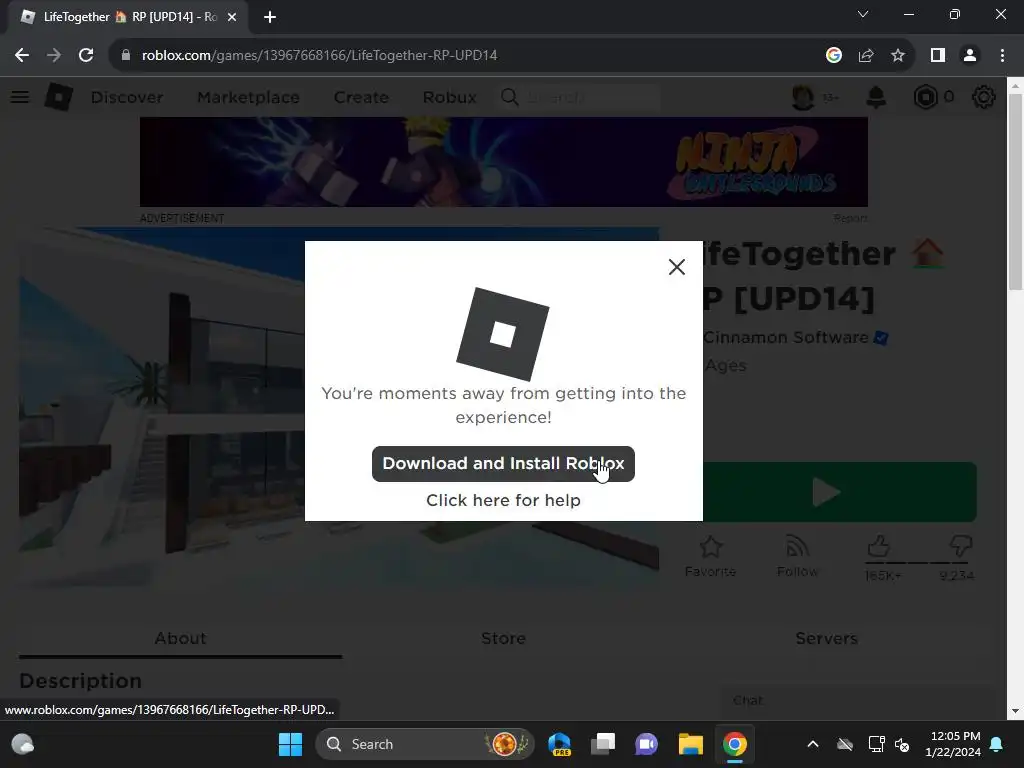Open the user avatar profile icon
Viewport: 1024px width, 768px height.
coord(803,97)
